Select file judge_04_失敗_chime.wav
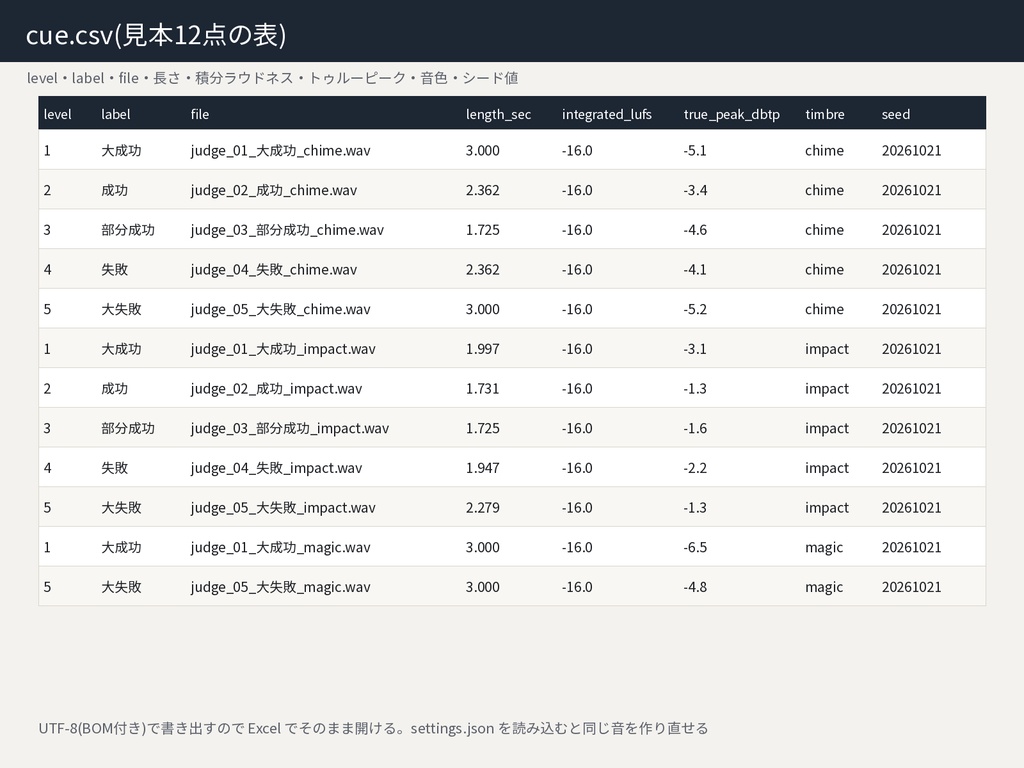This screenshot has height=768, width=1024. 274,270
